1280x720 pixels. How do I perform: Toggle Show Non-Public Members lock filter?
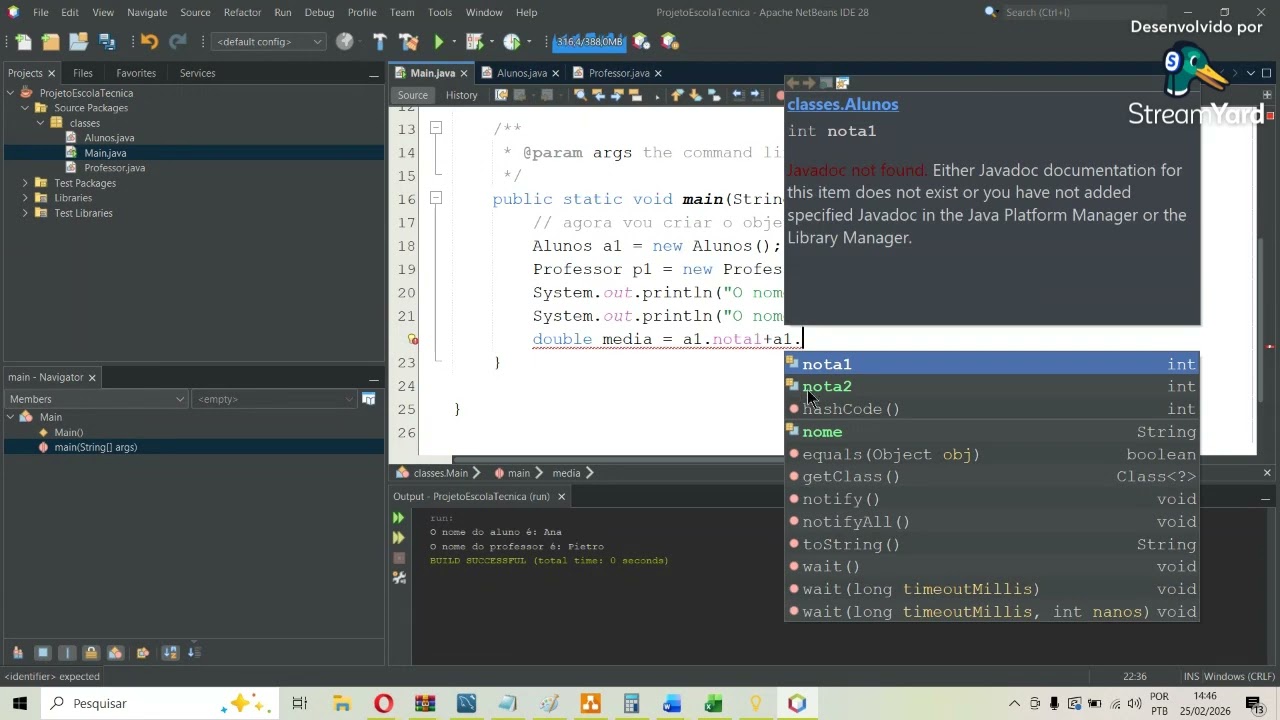(x=91, y=653)
